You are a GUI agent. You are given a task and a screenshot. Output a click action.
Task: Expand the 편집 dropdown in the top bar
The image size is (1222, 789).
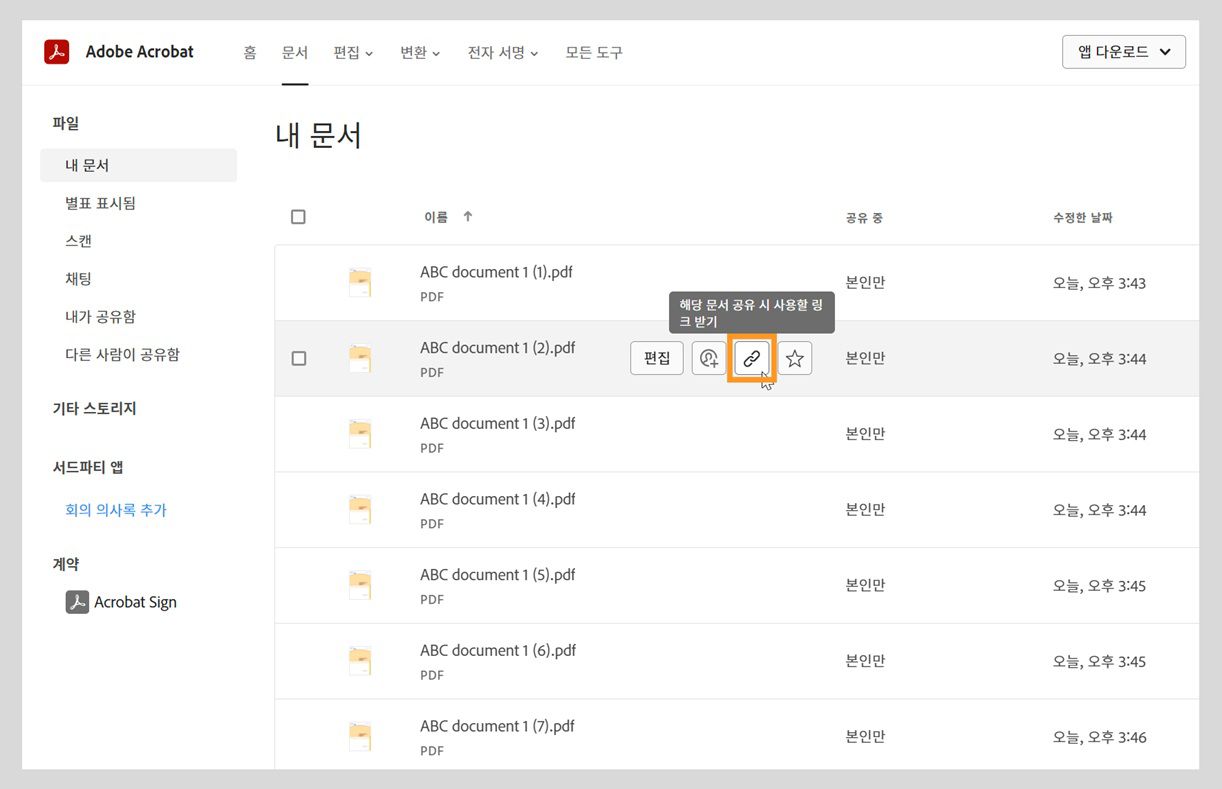353,53
